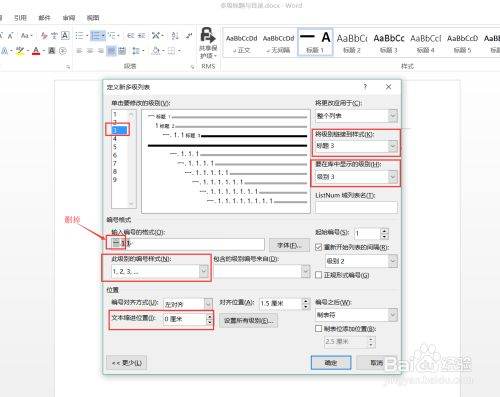This screenshot has width=500, height=397.
Task: Click the character shading icon
Action: (x=51, y=51)
